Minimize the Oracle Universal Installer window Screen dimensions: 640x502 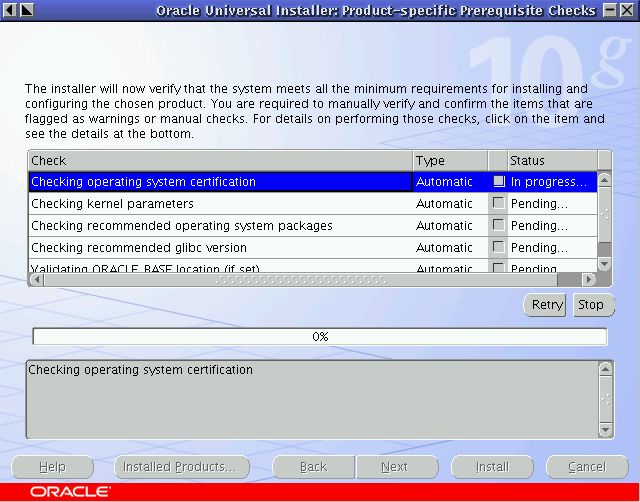tap(610, 10)
